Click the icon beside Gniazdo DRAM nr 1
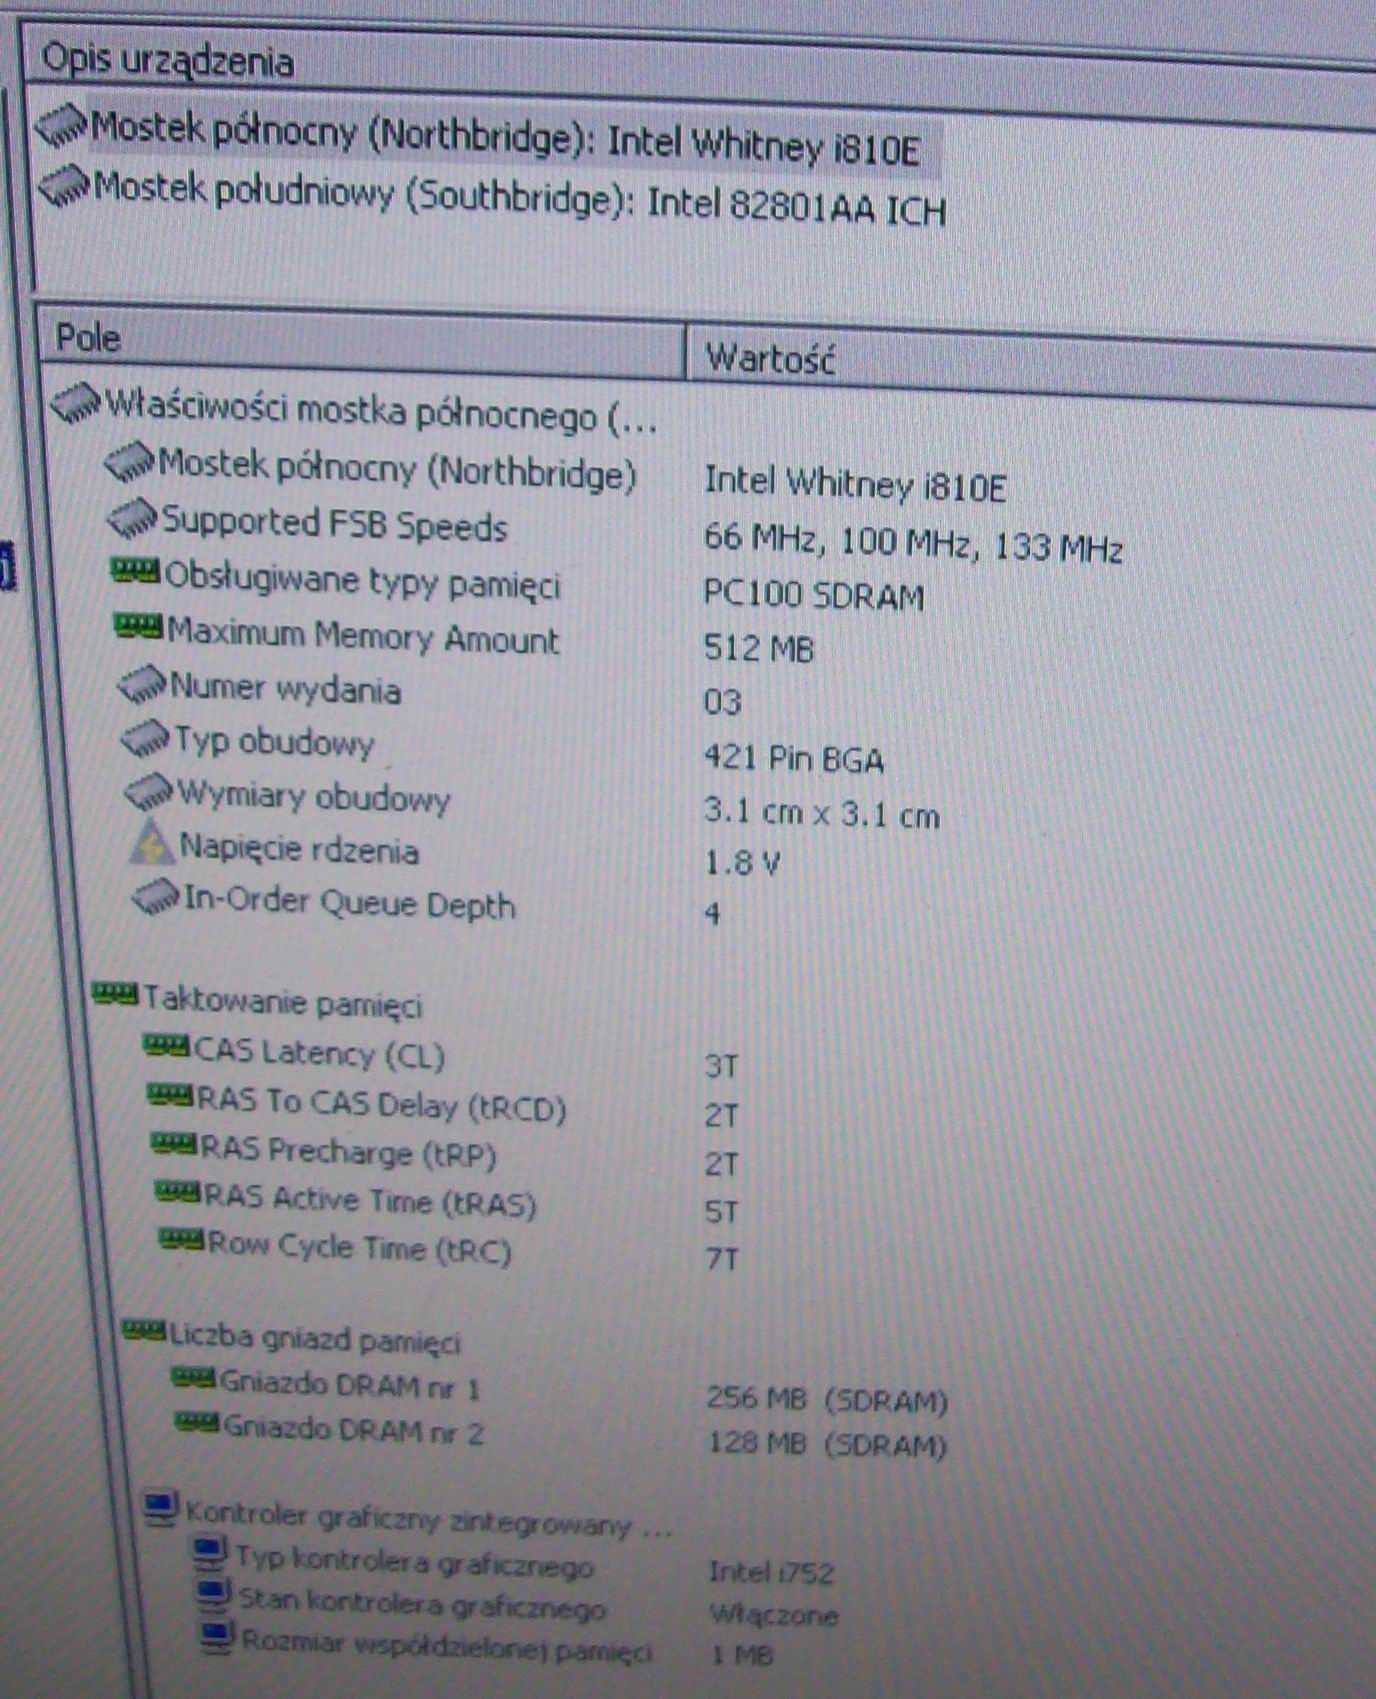 [x=194, y=1378]
